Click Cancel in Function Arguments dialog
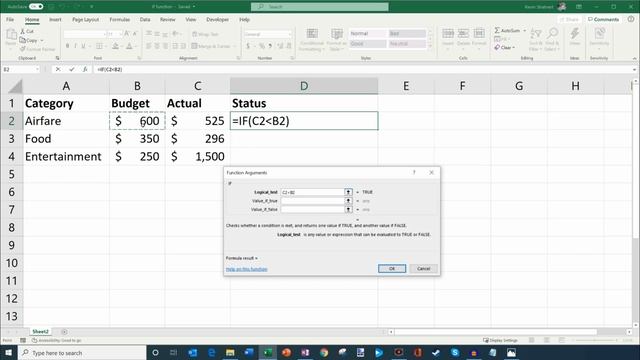 tap(423, 269)
